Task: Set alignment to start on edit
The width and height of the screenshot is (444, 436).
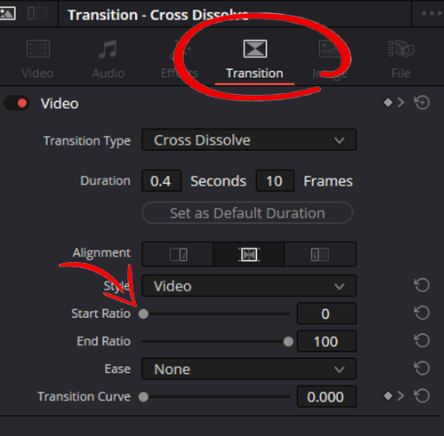Action: click(320, 255)
